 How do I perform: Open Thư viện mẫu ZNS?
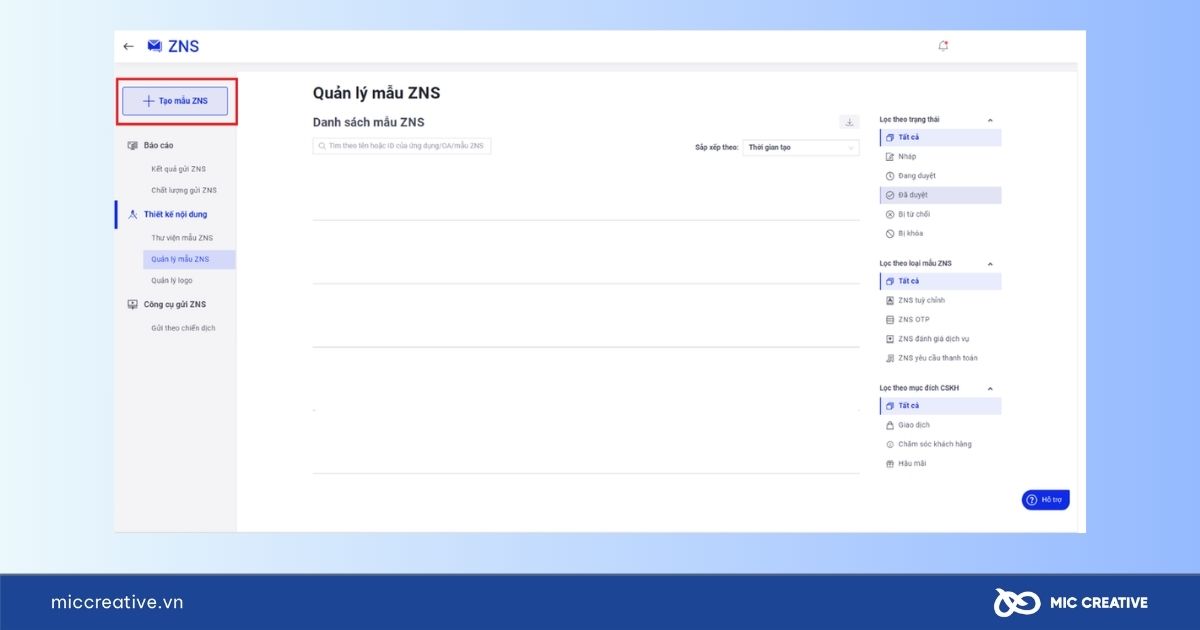point(182,238)
